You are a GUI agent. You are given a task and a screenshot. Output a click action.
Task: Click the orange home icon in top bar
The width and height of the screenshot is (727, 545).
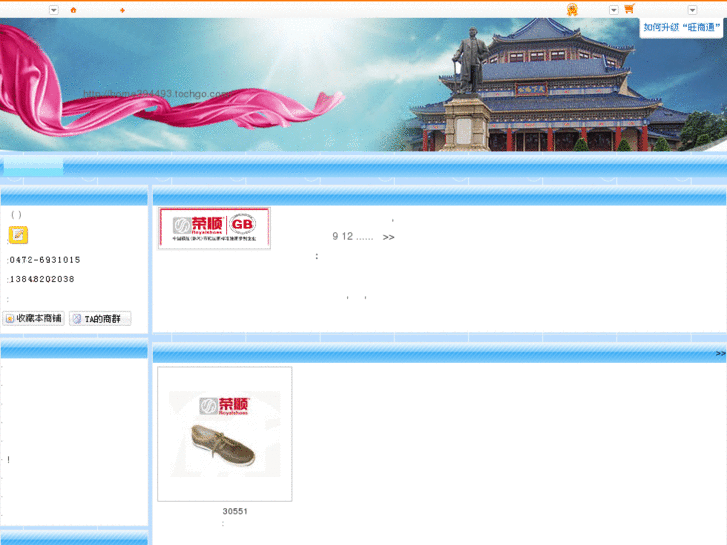coord(73,10)
